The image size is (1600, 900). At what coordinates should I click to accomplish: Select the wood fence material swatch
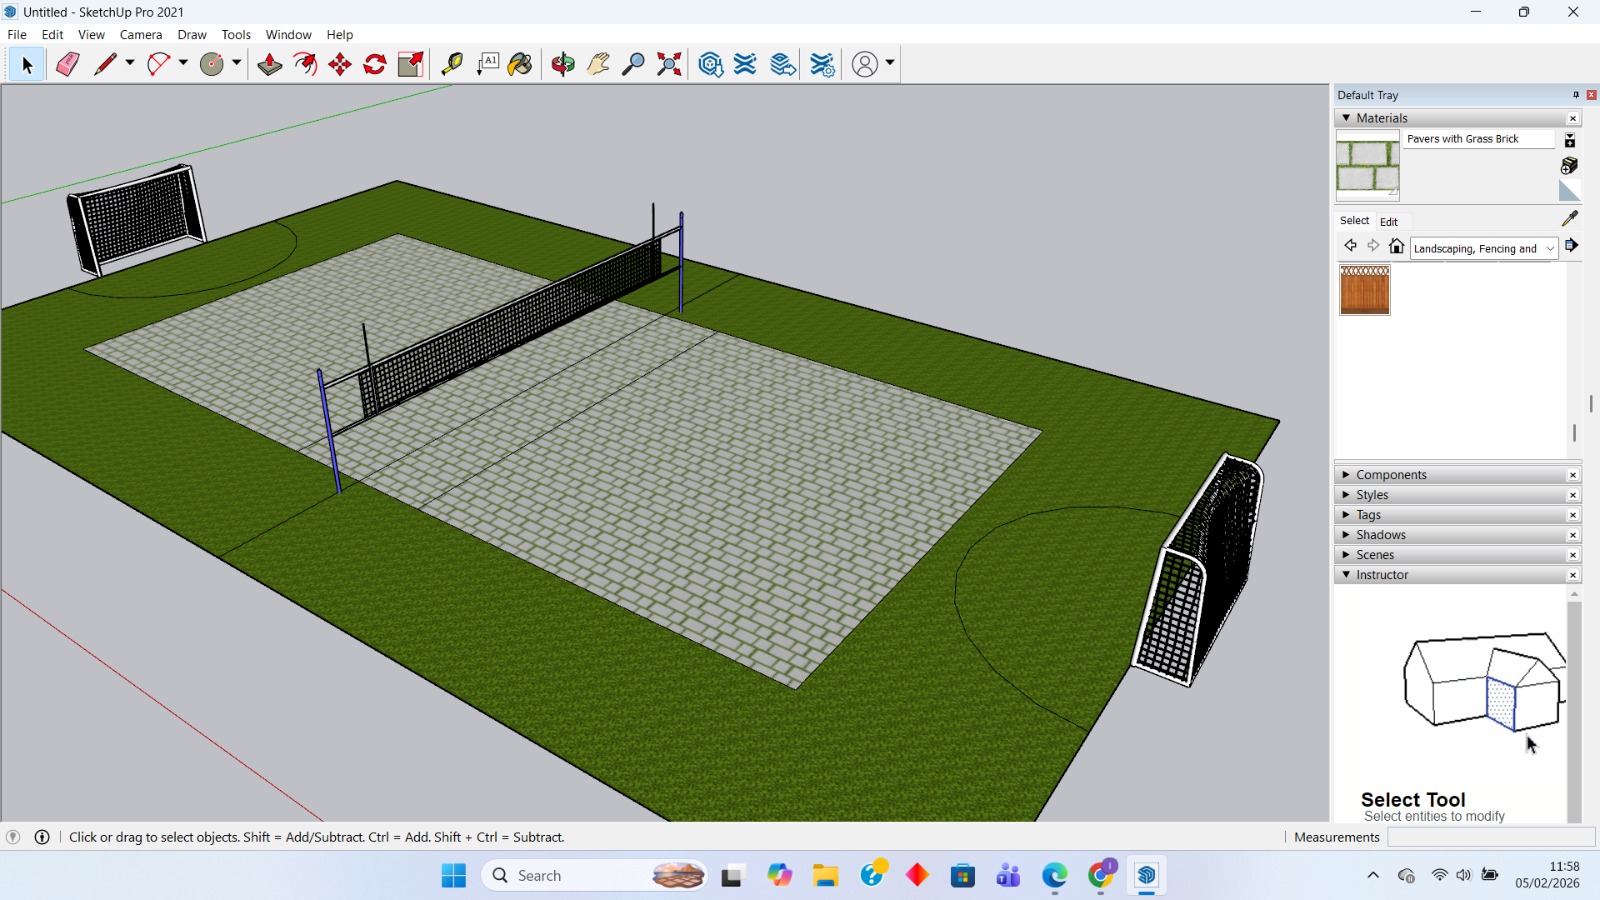(1365, 290)
